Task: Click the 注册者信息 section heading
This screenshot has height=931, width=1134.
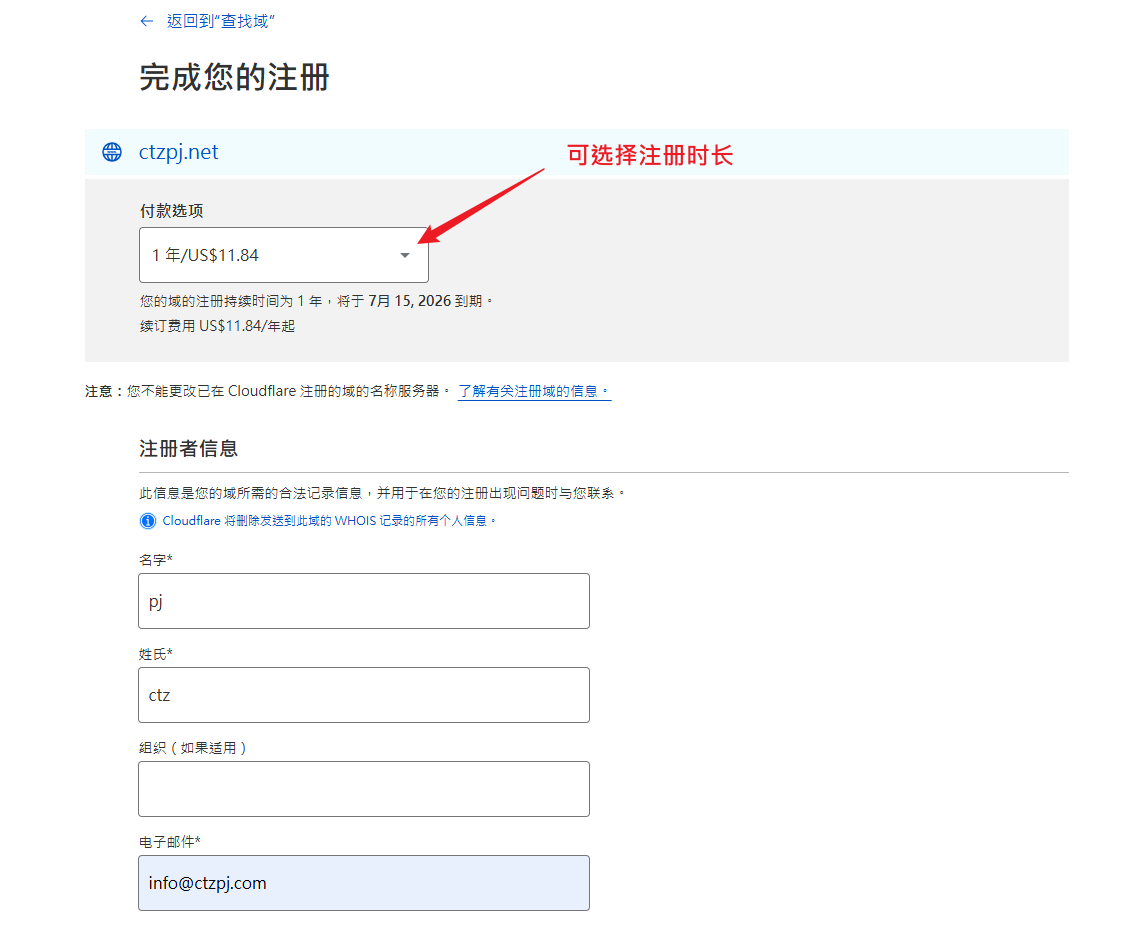Action: (188, 448)
